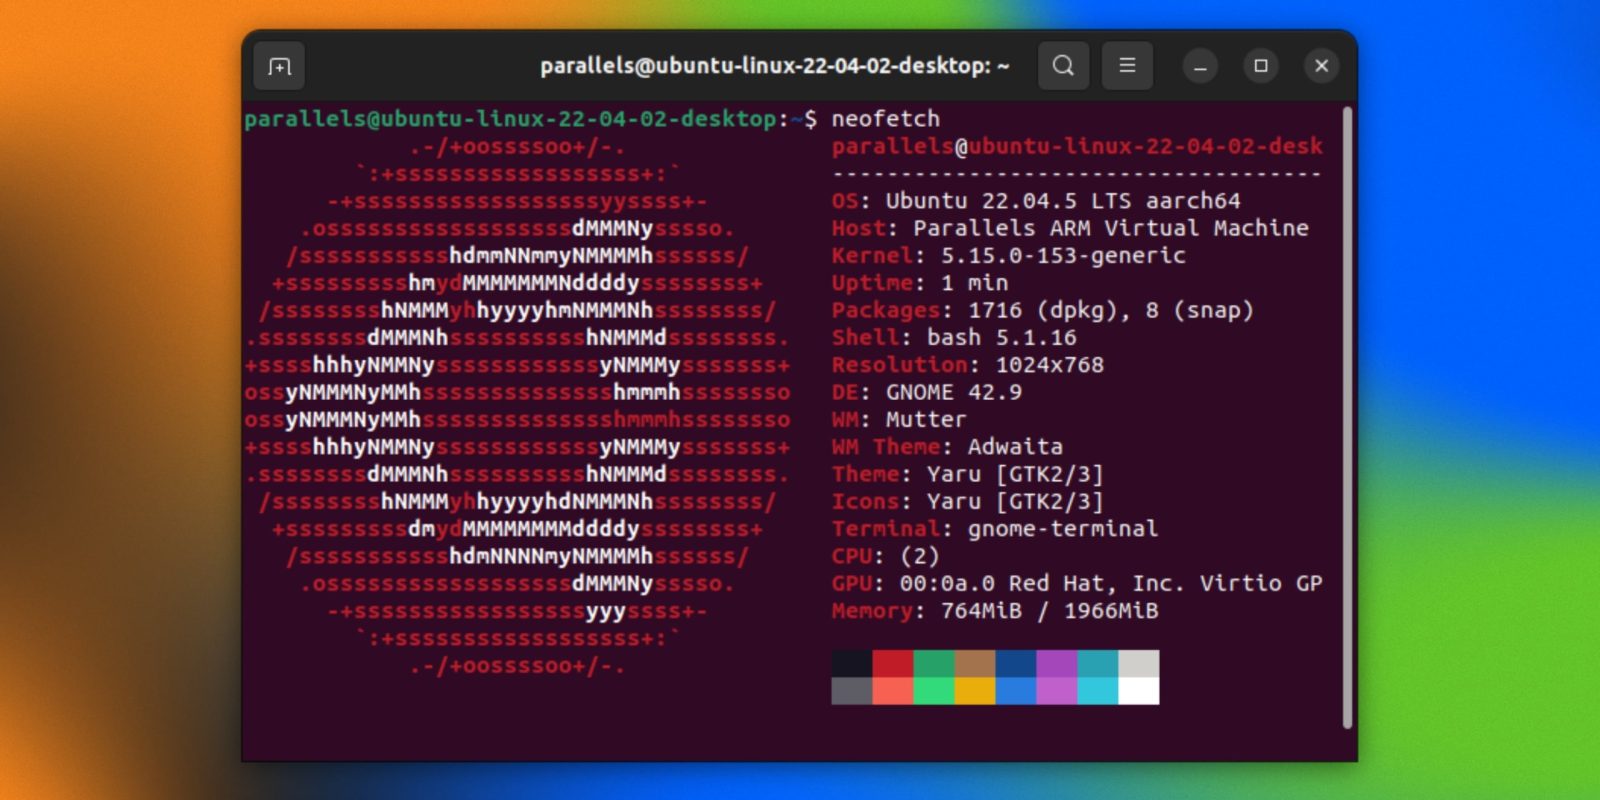Click the search magnifier icon
Image resolution: width=1600 pixels, height=800 pixels.
click(1063, 66)
